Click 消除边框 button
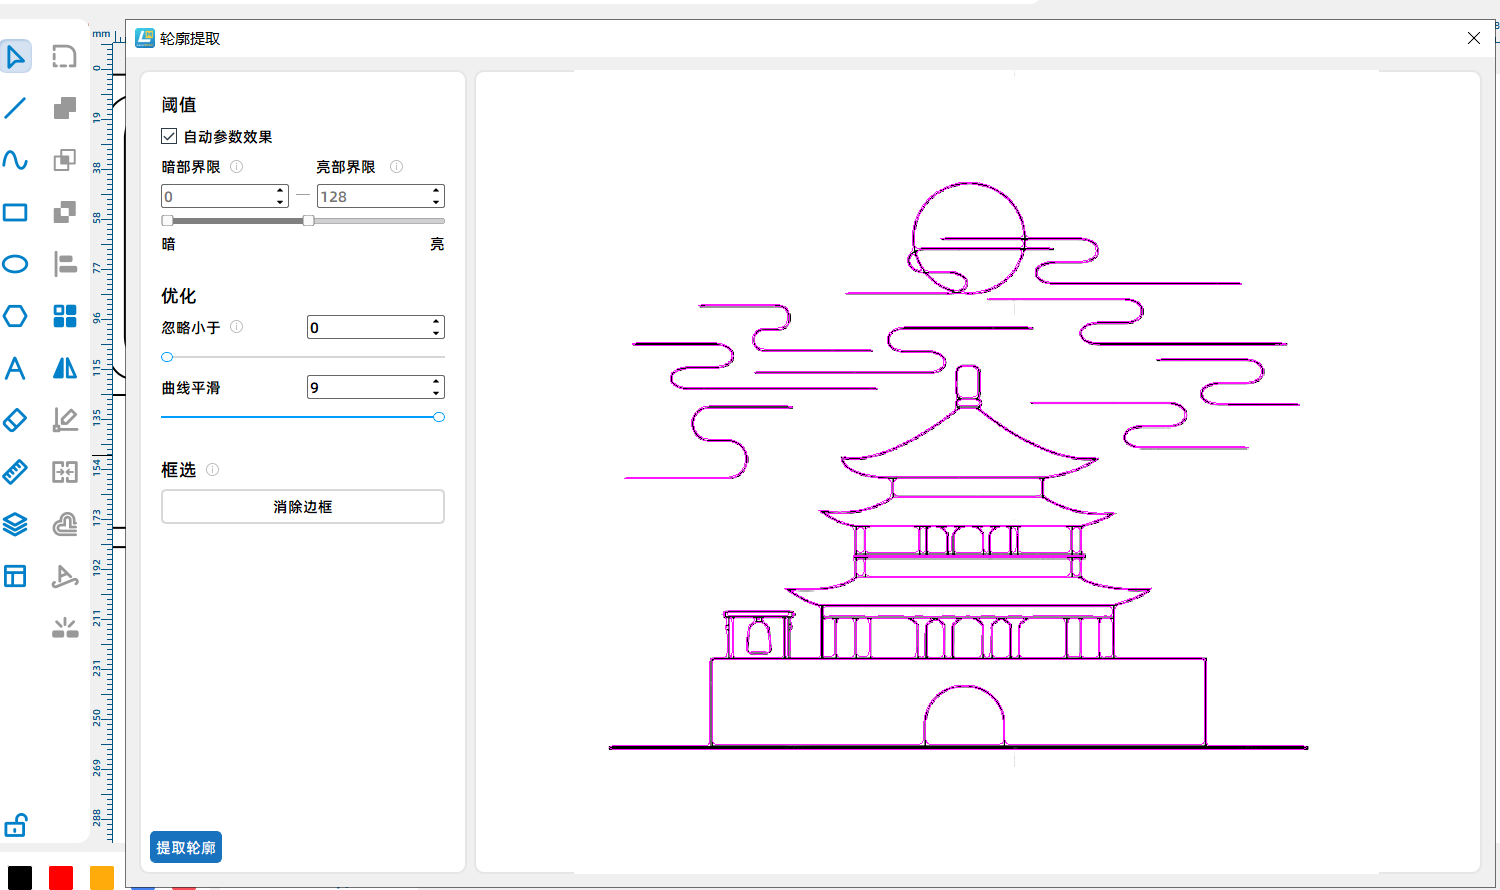Image resolution: width=1500 pixels, height=890 pixels. pos(302,507)
